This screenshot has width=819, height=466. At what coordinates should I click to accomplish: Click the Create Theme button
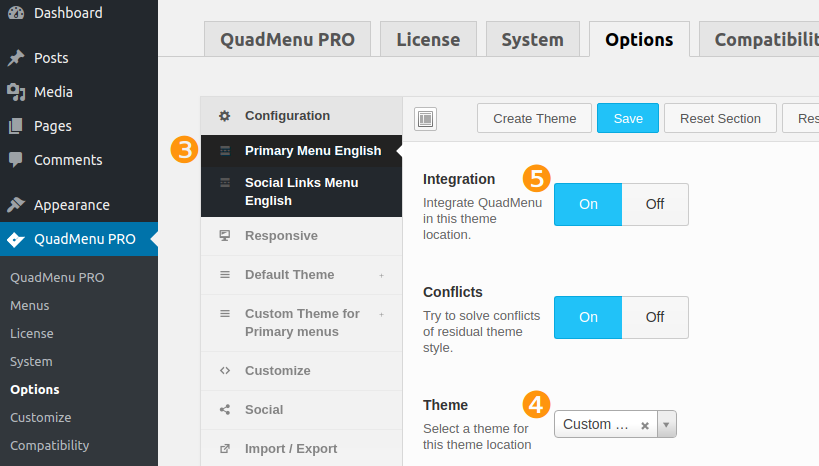pyautogui.click(x=534, y=119)
